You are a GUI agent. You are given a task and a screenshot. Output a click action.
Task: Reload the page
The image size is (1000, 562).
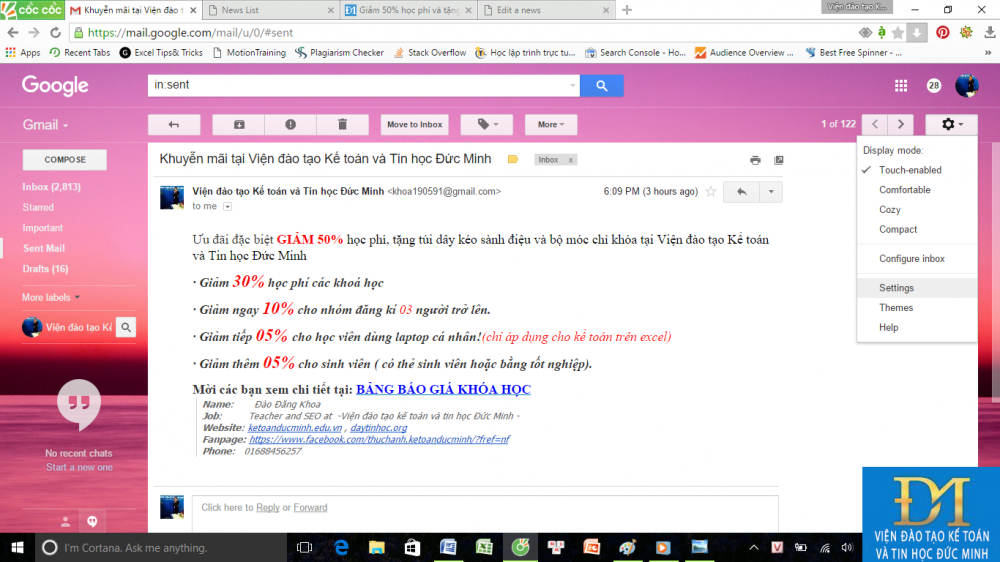pyautogui.click(x=55, y=33)
